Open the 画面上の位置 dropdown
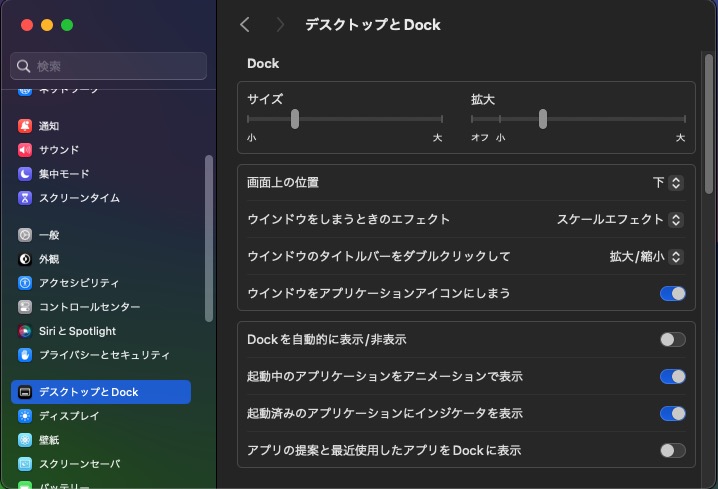The height and width of the screenshot is (489, 718). tap(667, 183)
